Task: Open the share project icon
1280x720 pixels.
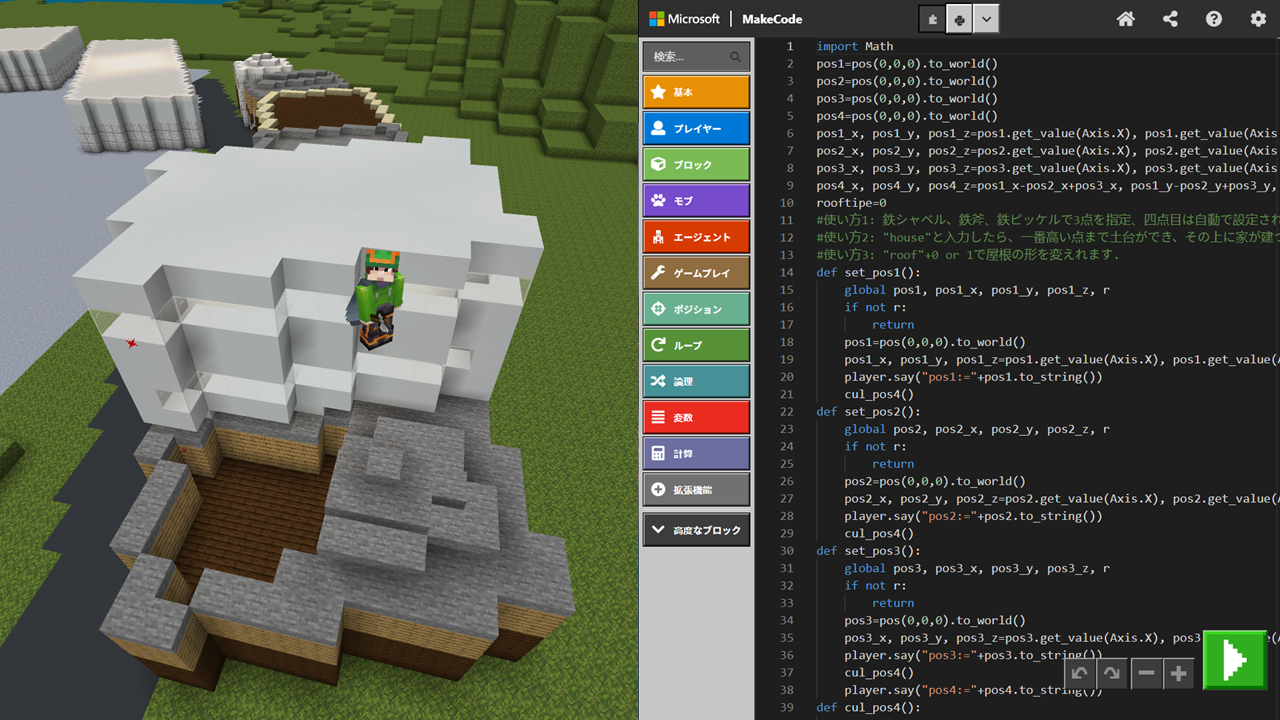Action: coord(1170,19)
